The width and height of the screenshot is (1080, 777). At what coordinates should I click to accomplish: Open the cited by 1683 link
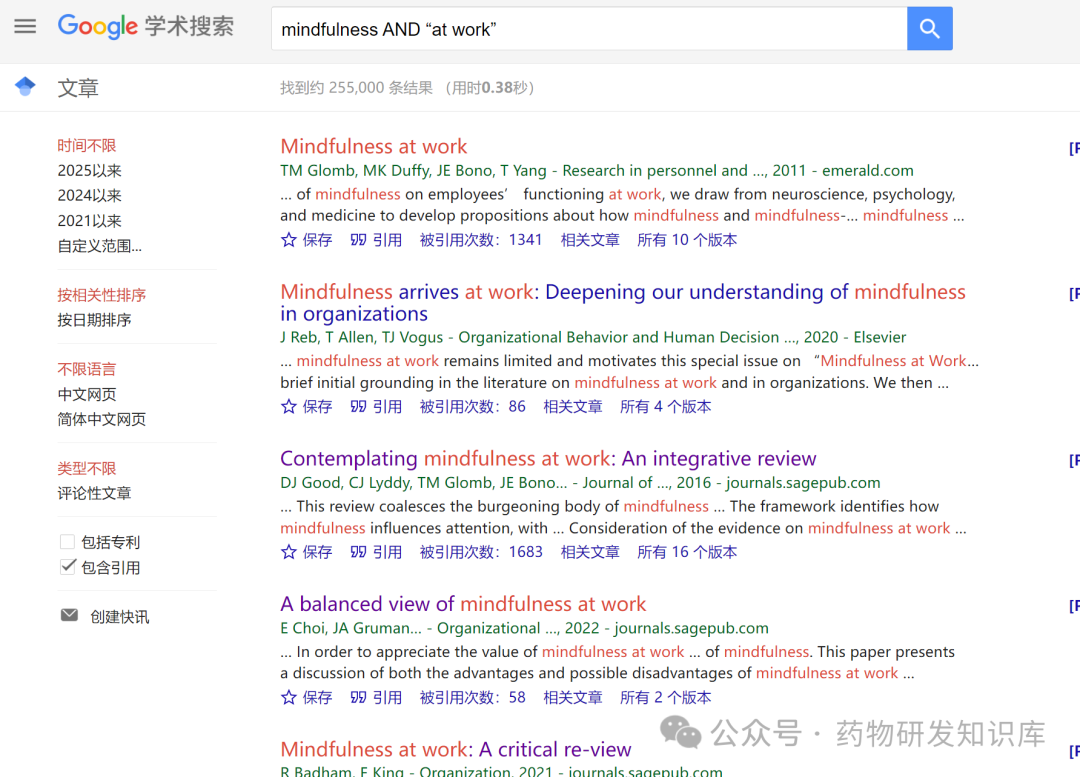(481, 552)
